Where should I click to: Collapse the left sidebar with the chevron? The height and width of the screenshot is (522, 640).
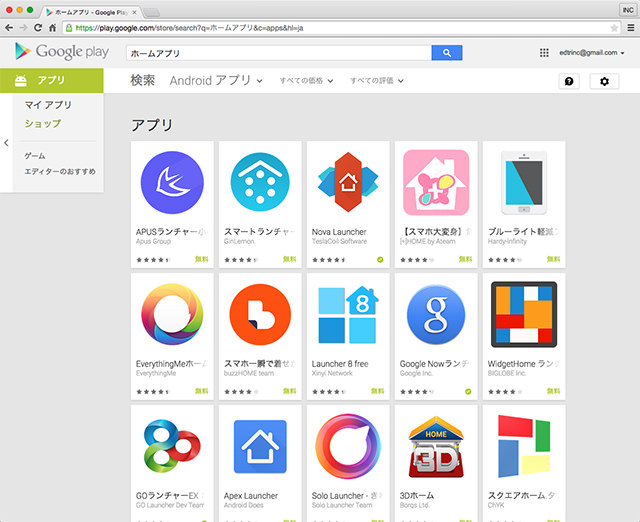click(x=6, y=143)
